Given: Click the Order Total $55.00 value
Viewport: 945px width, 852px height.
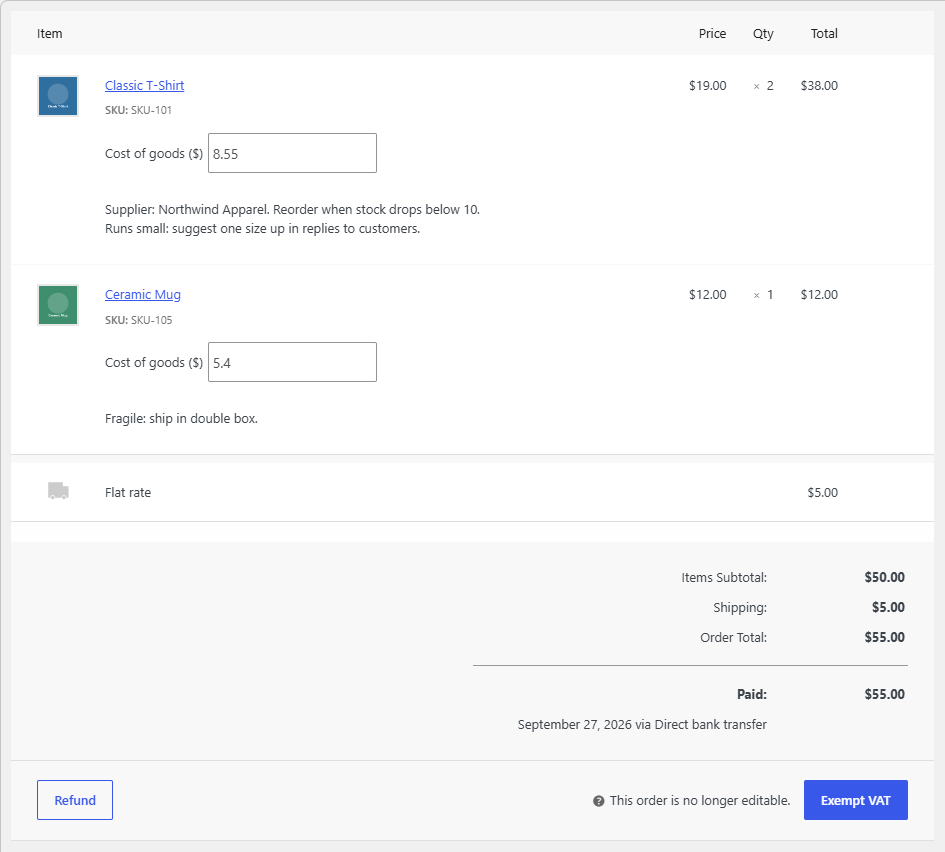Looking at the screenshot, I should click(x=885, y=637).
